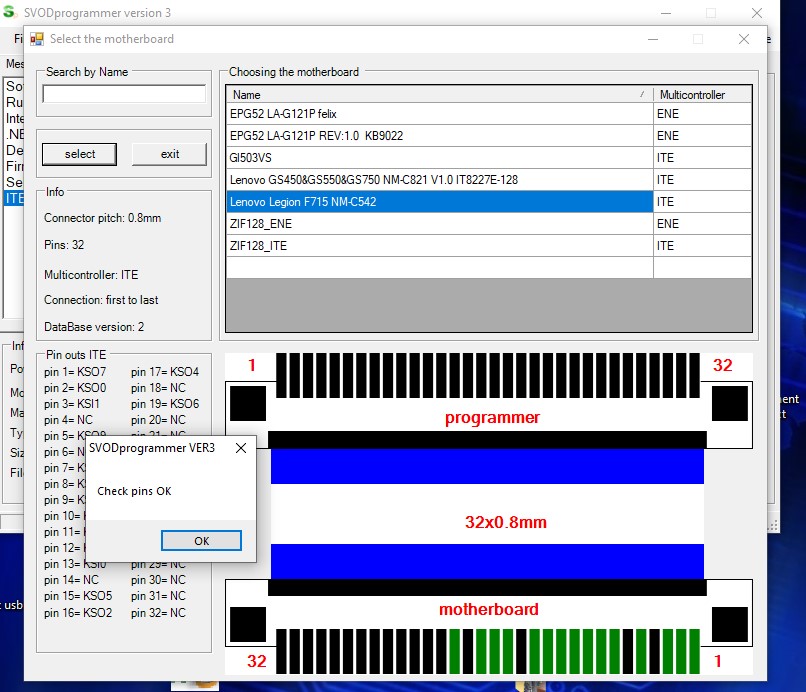Click the Connection: first to last text
This screenshot has width=806, height=692.
[x=101, y=300]
